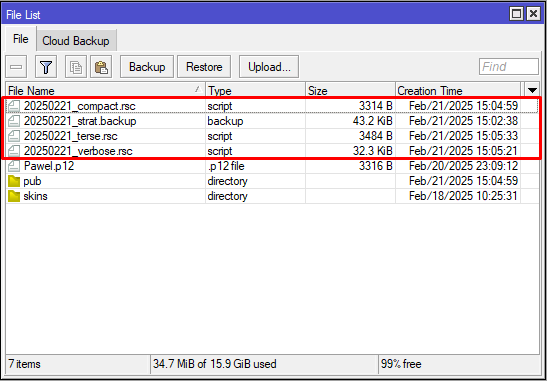Click the '7 items' status text
Image resolution: width=547 pixels, height=381 pixels.
pyautogui.click(x=24, y=364)
